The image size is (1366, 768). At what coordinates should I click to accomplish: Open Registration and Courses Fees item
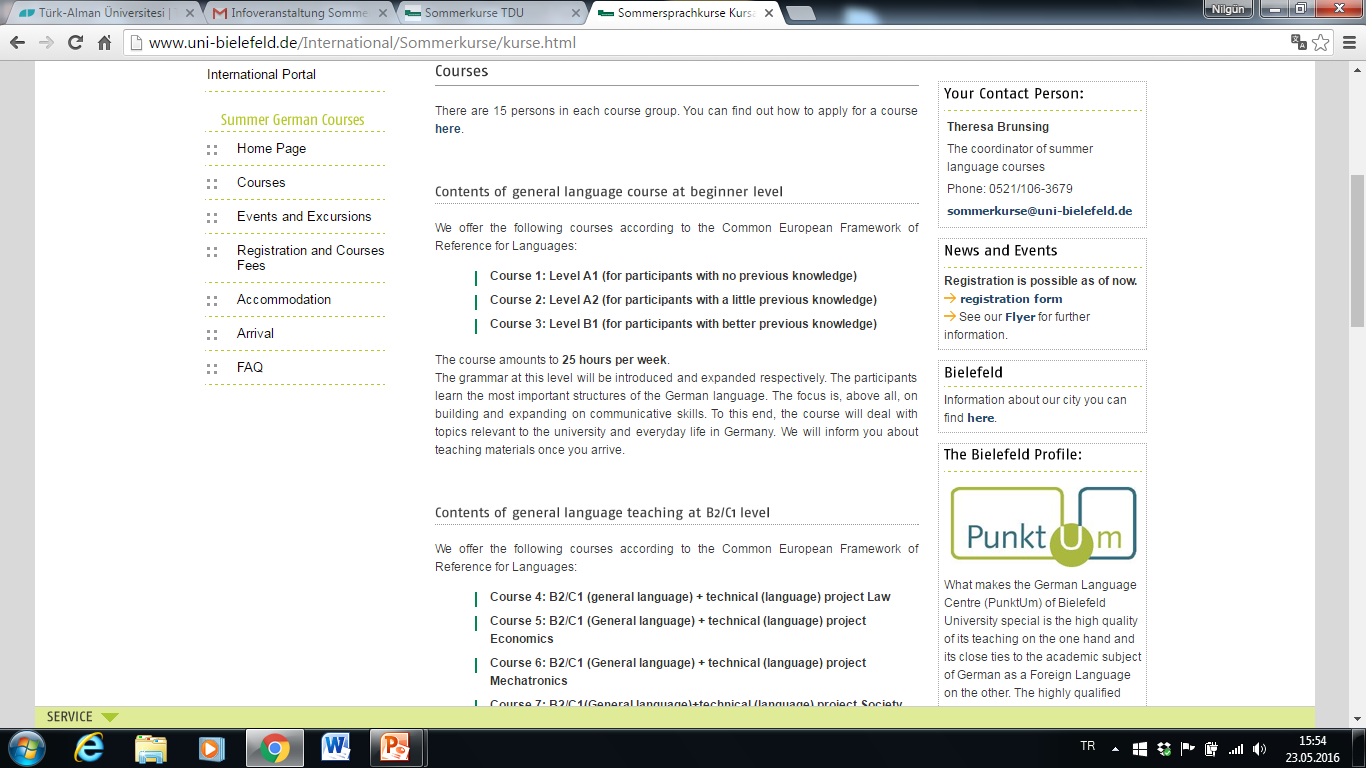tap(310, 257)
